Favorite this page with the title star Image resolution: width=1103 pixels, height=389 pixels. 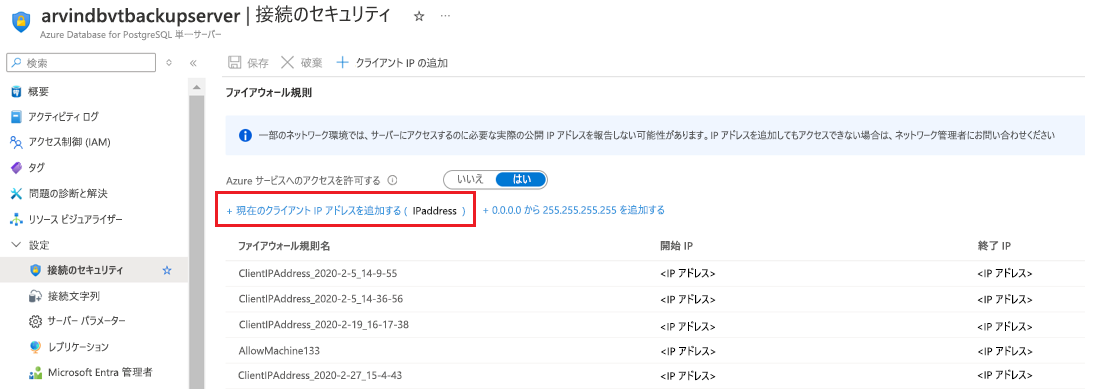(419, 16)
